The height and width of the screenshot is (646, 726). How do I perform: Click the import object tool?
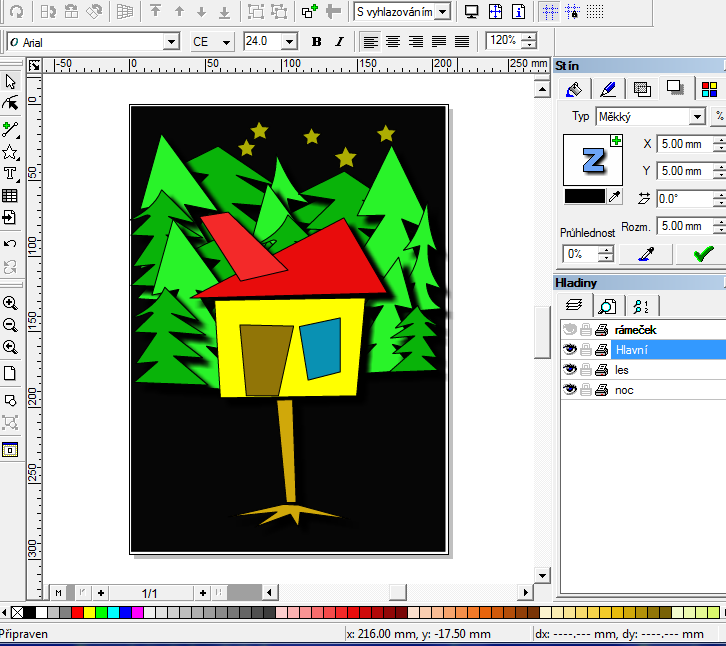click(x=10, y=217)
